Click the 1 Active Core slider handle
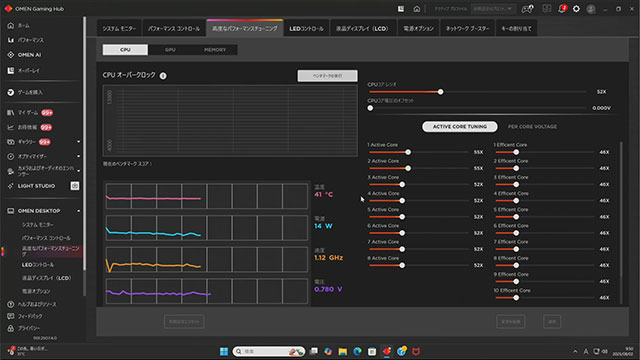 (x=408, y=152)
